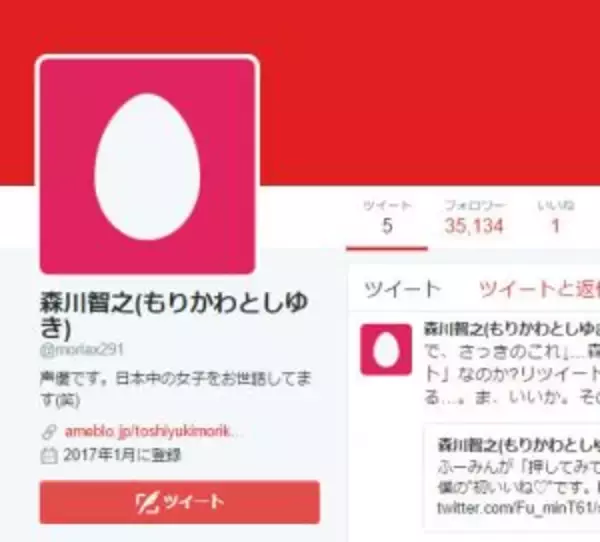600x542 pixels.
Task: Open the いいね count showing 1
Action: point(556,218)
